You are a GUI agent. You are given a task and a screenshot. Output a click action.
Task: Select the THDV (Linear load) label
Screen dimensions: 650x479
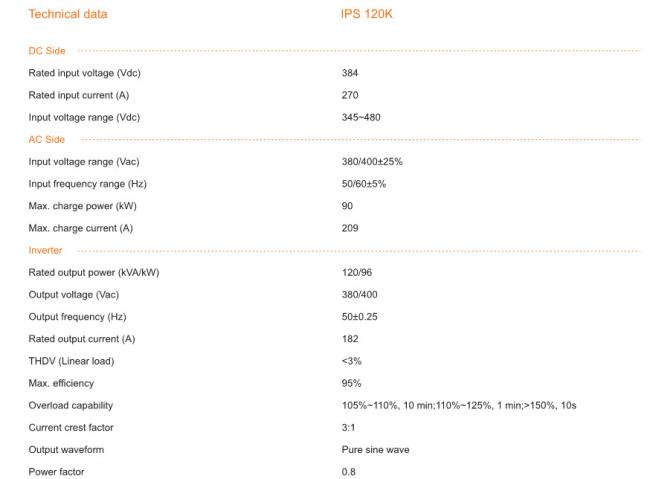[x=71, y=361]
